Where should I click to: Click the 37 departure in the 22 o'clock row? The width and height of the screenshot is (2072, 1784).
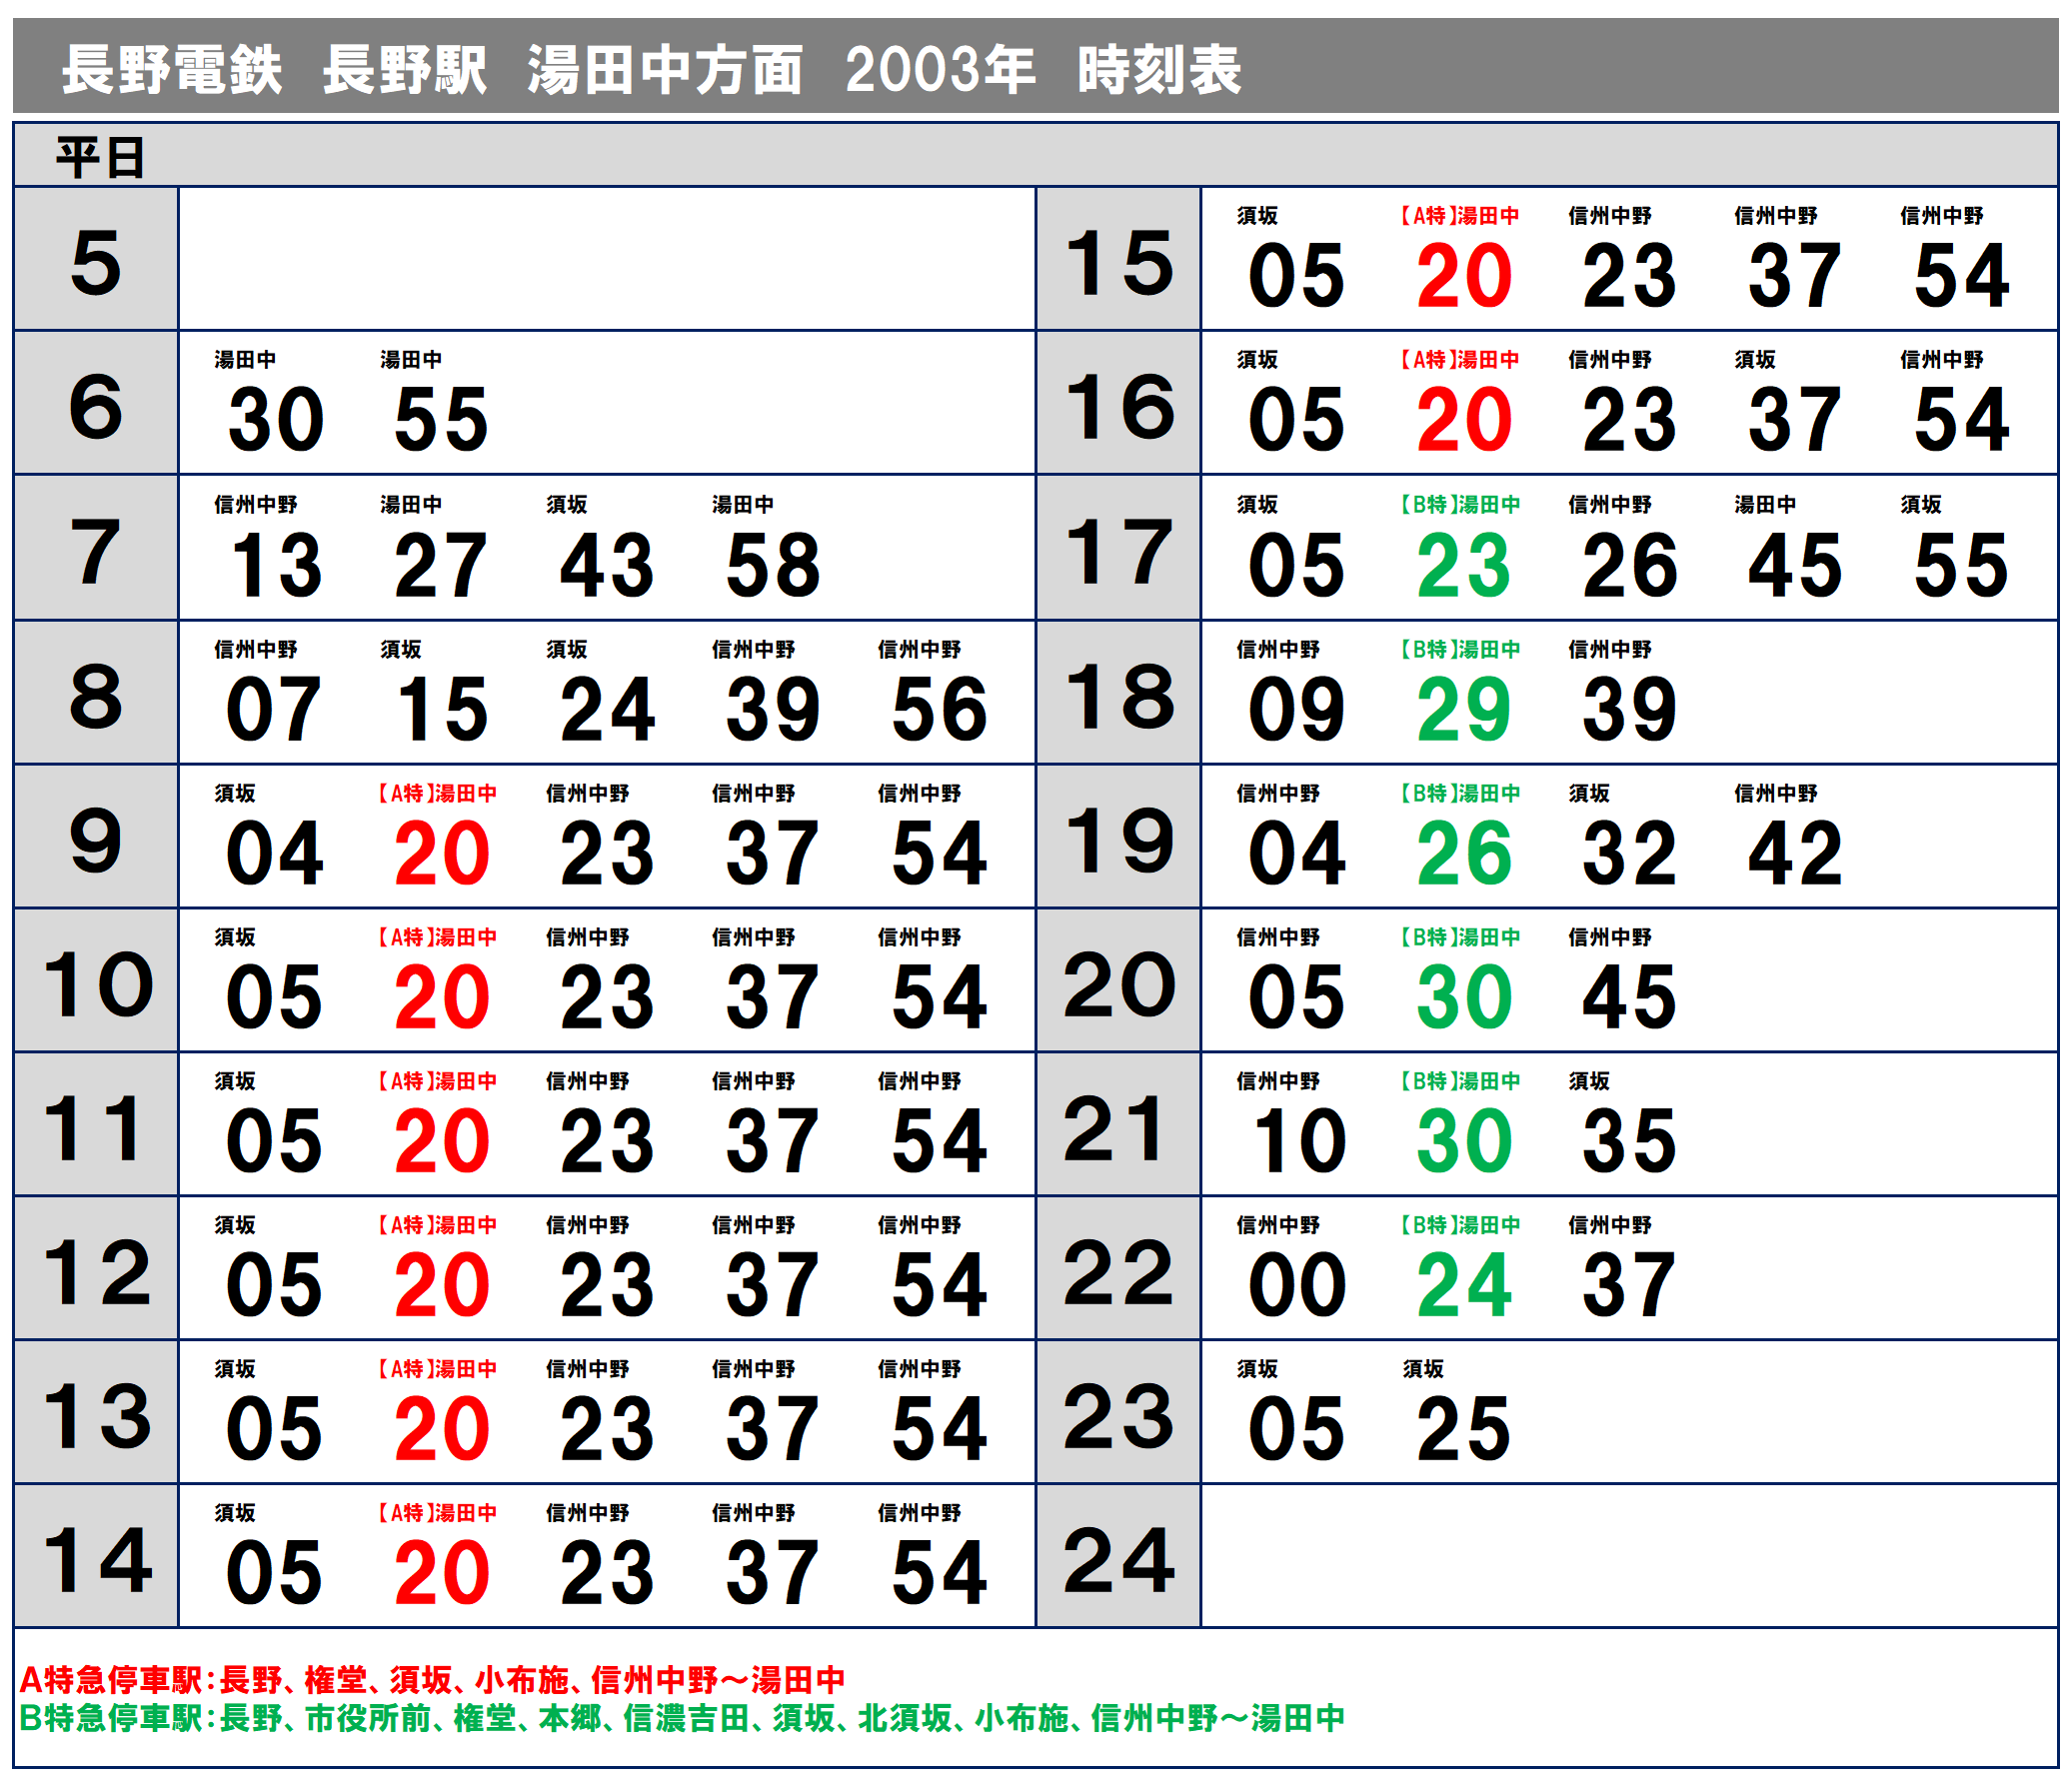pyautogui.click(x=1629, y=1286)
